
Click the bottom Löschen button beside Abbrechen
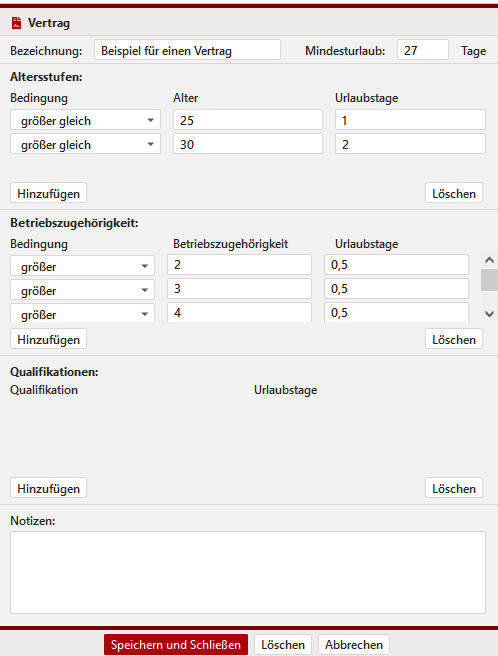283,645
